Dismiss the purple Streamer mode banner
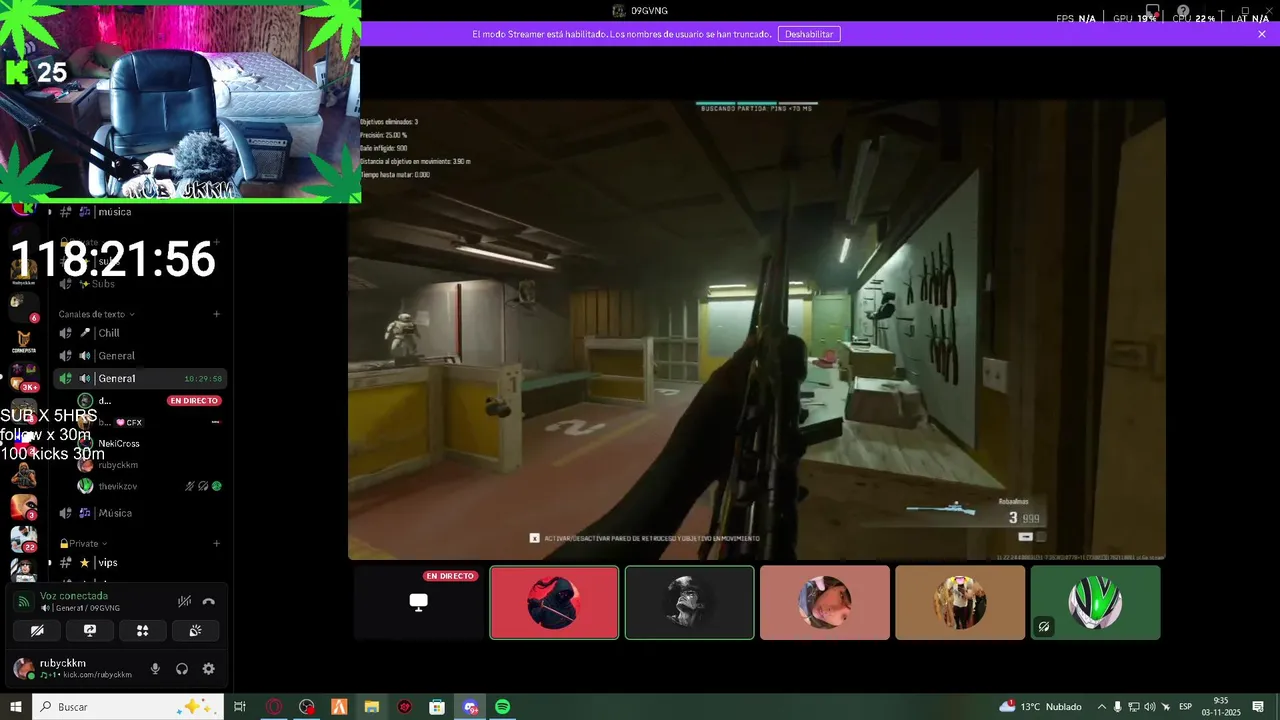This screenshot has height=720, width=1280. coord(1262,34)
